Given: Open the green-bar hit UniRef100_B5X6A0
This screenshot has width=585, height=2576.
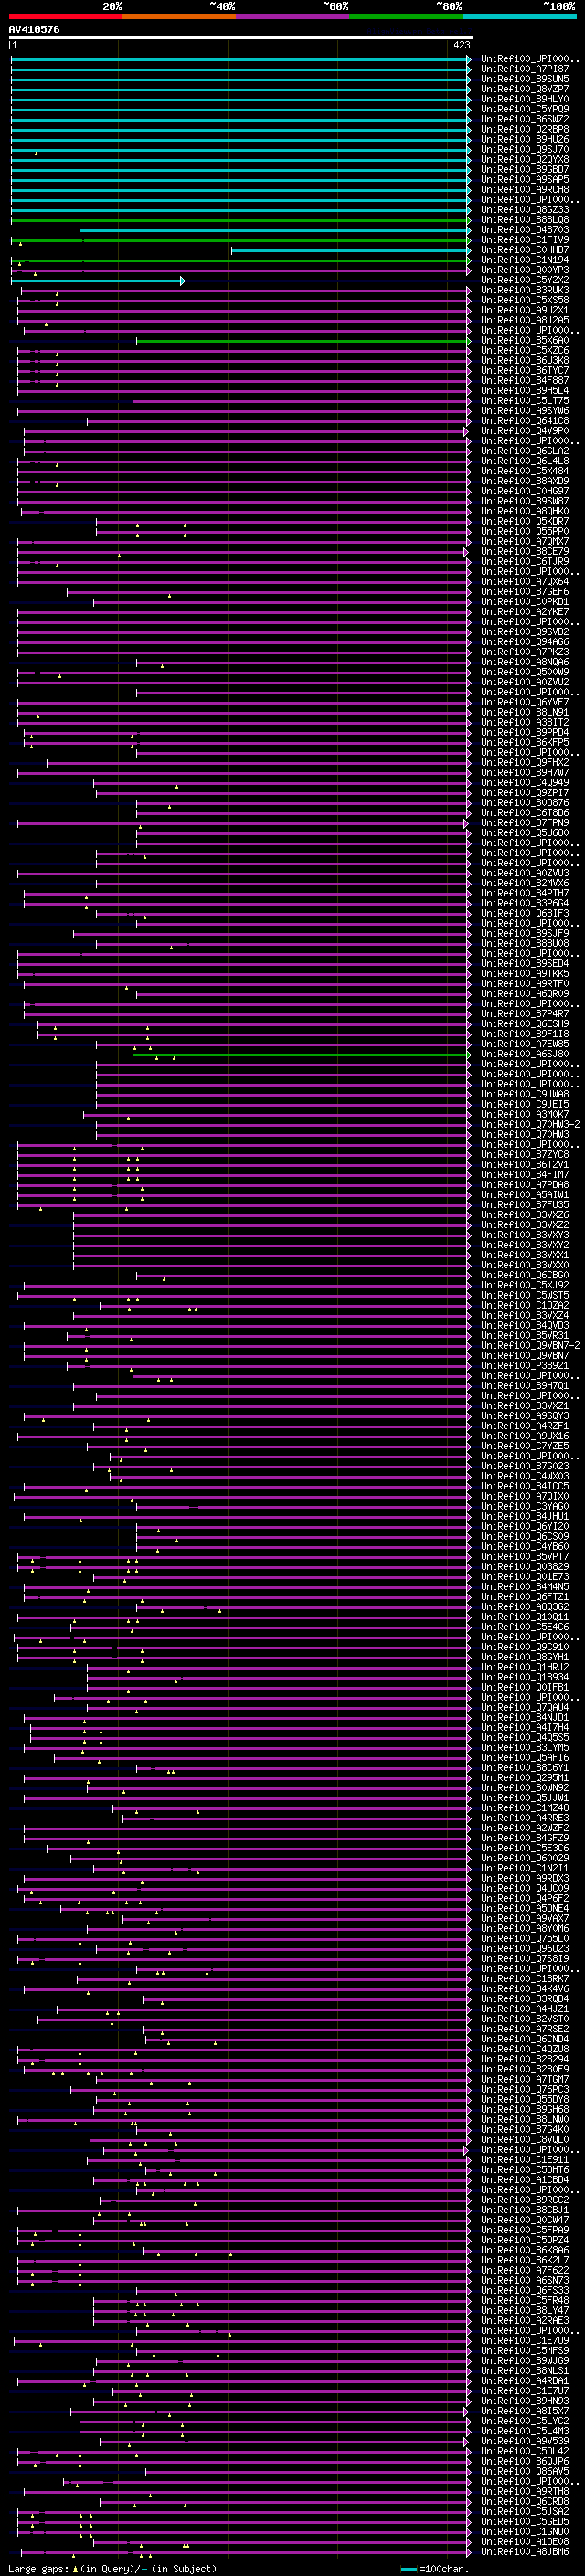Looking at the screenshot, I should coord(525,340).
